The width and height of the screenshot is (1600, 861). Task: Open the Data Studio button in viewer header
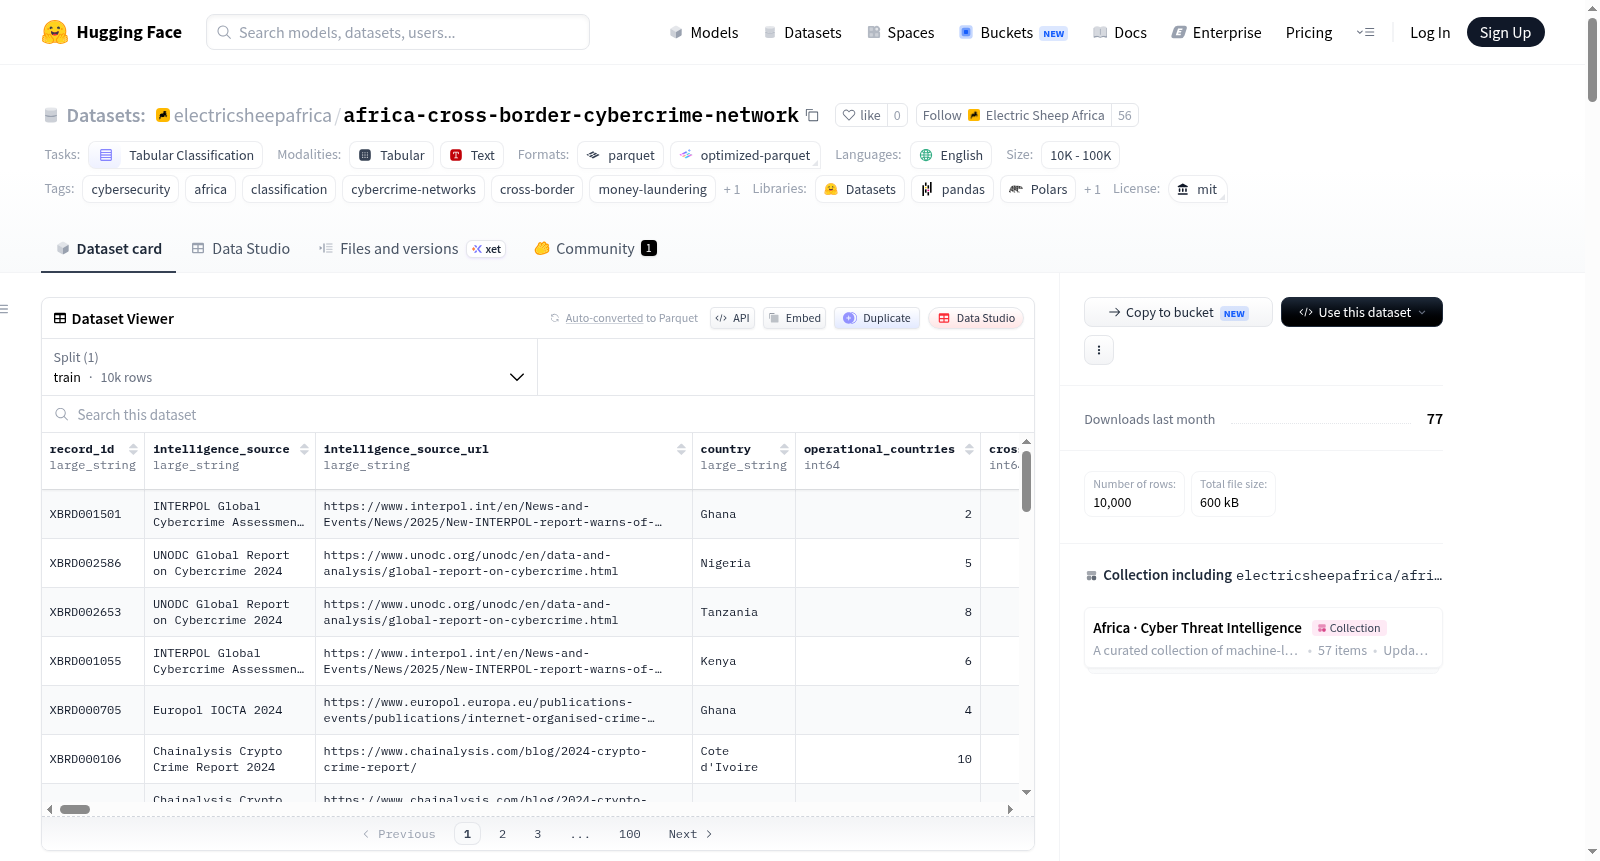[x=976, y=318]
